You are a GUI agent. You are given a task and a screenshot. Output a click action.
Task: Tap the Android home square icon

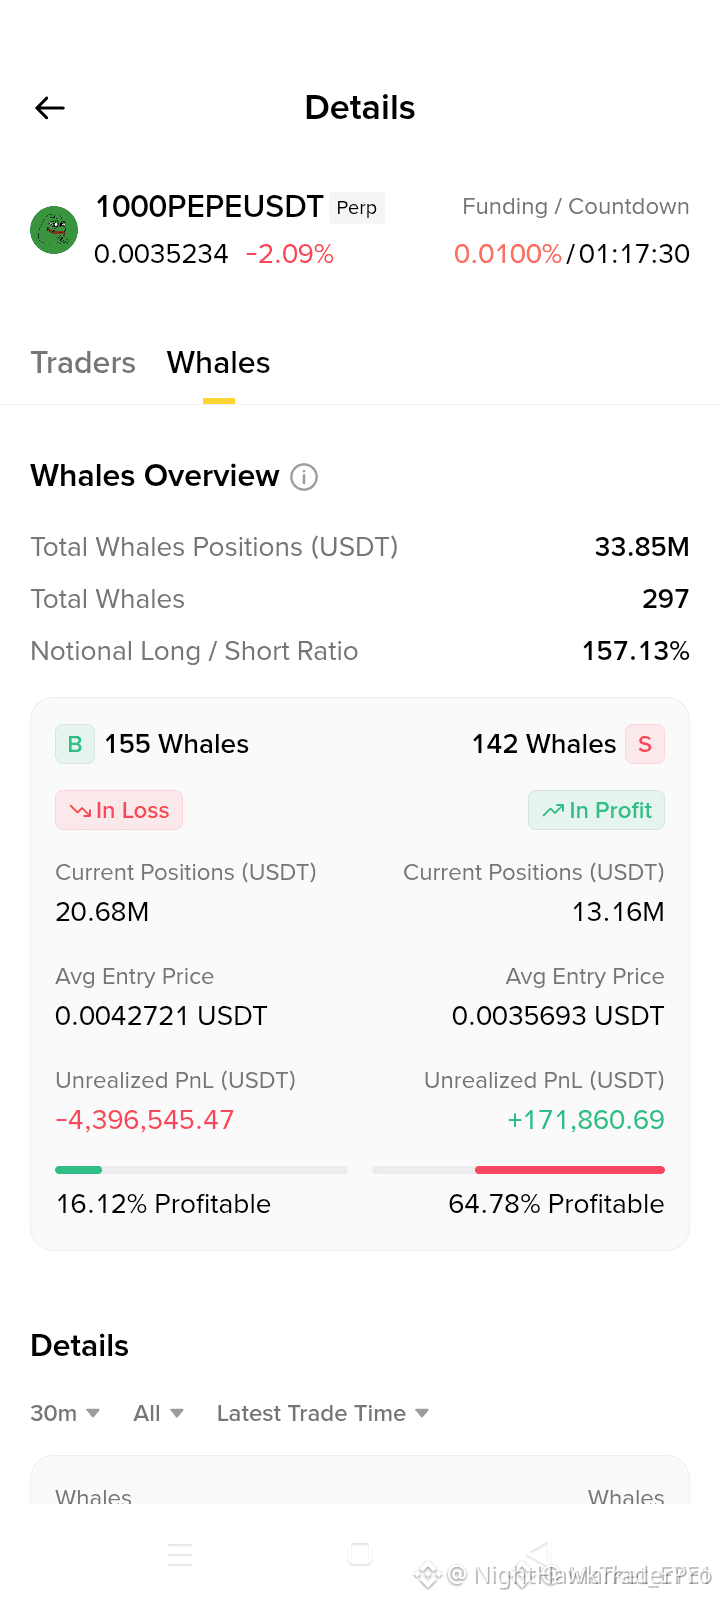tap(360, 1554)
